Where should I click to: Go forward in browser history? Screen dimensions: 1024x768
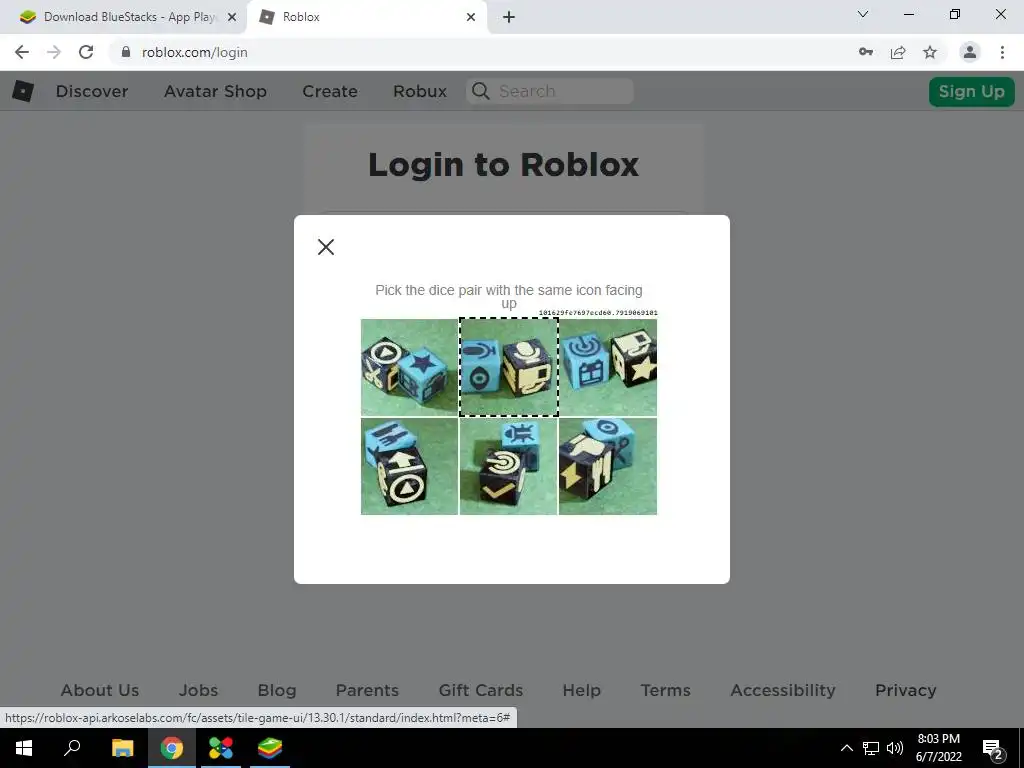54,52
